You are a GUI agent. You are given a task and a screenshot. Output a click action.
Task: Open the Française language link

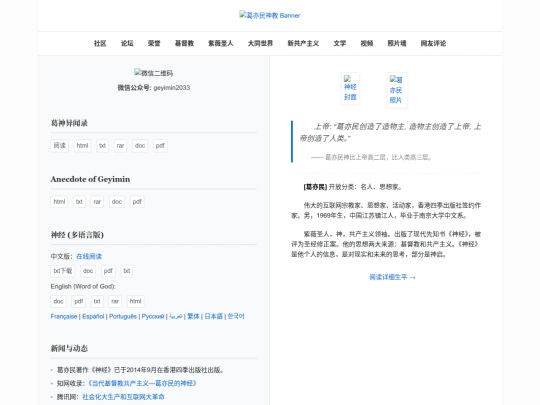coord(64,316)
